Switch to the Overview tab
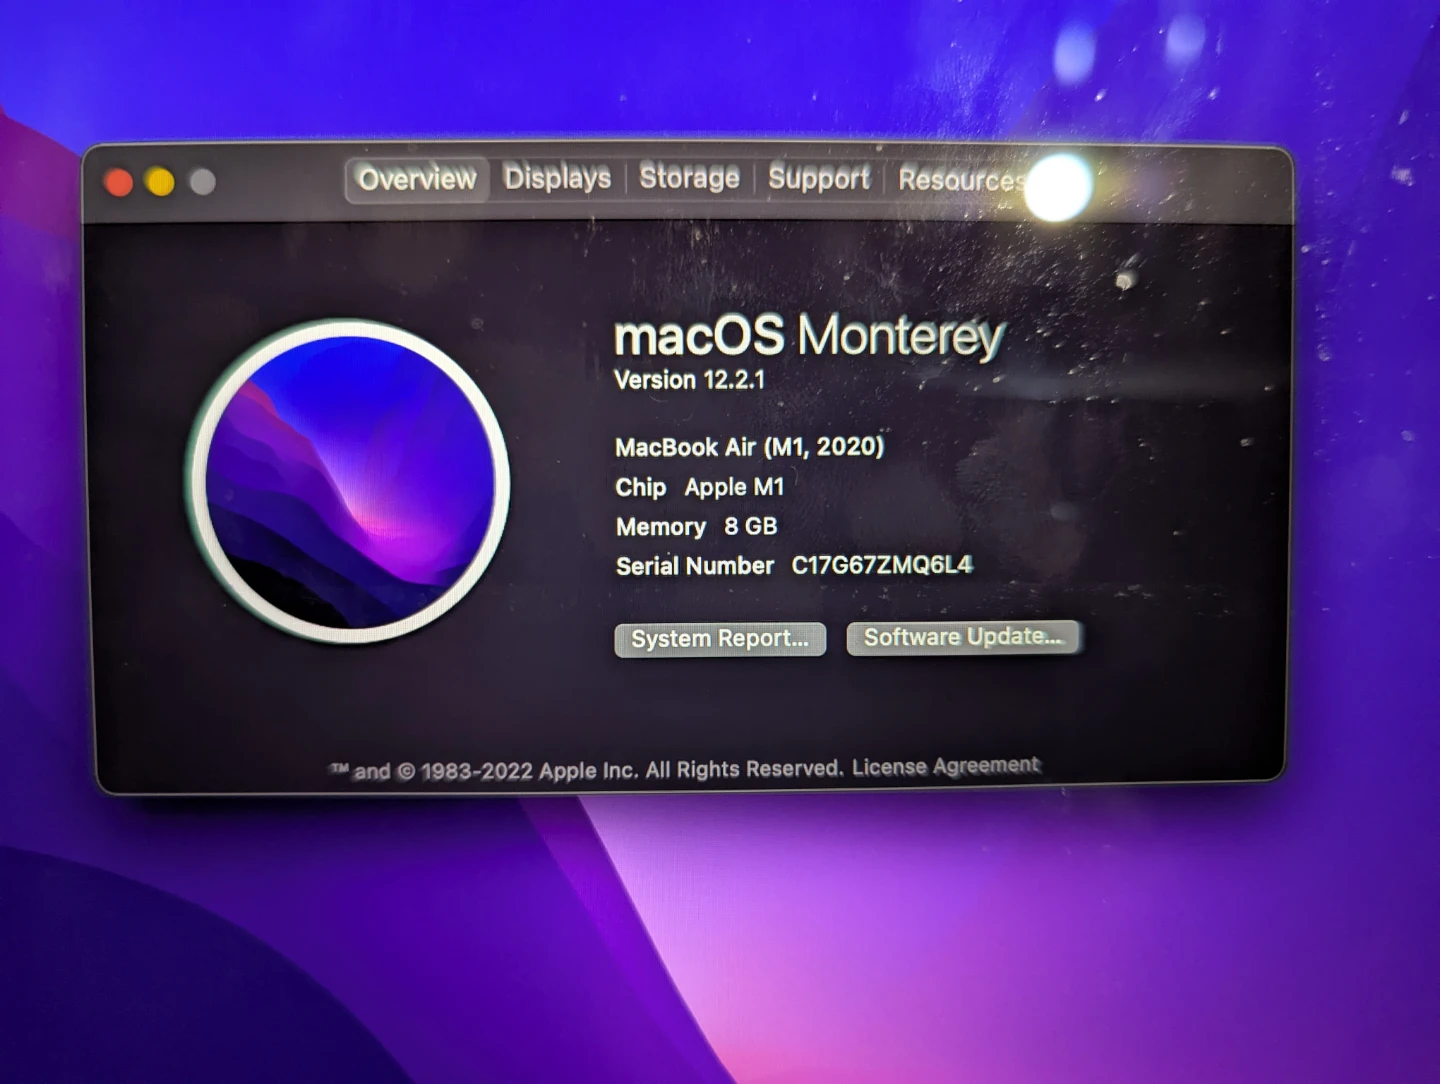This screenshot has width=1440, height=1084. 417,179
